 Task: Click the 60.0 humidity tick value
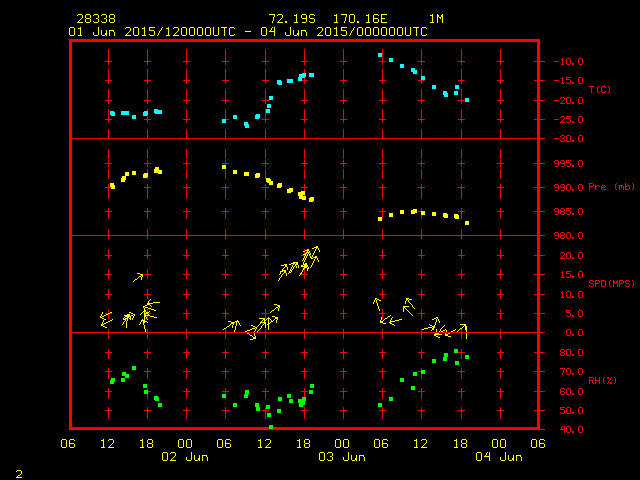571,391
